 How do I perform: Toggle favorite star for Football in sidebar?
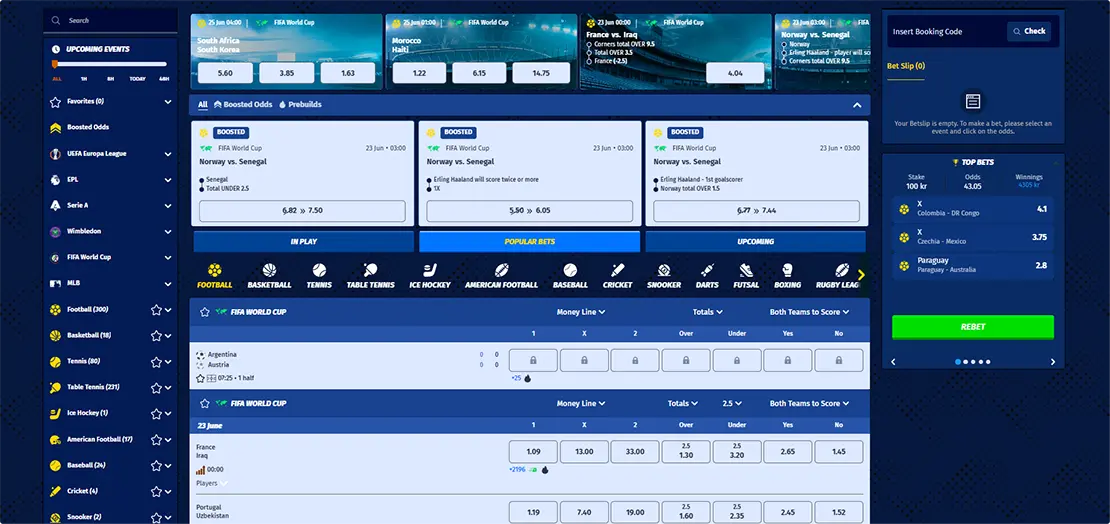[156, 309]
